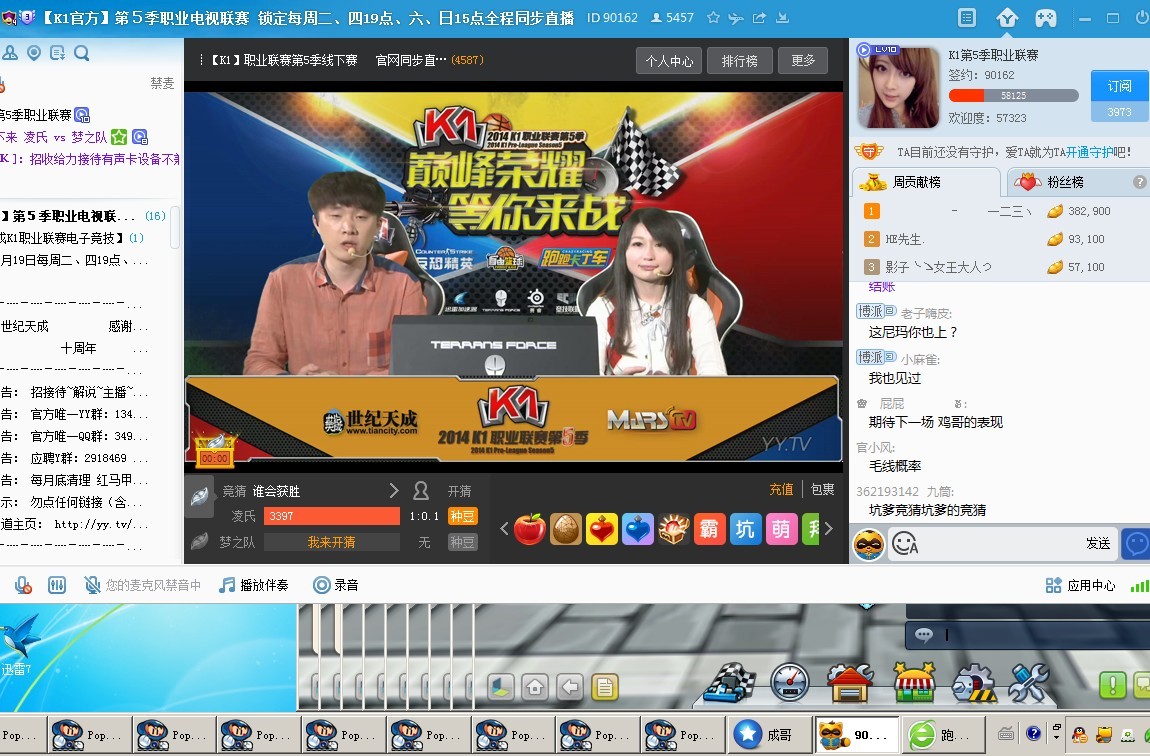Open the gear with hazard stripes icon in game
The image size is (1150, 756).
pos(973,684)
